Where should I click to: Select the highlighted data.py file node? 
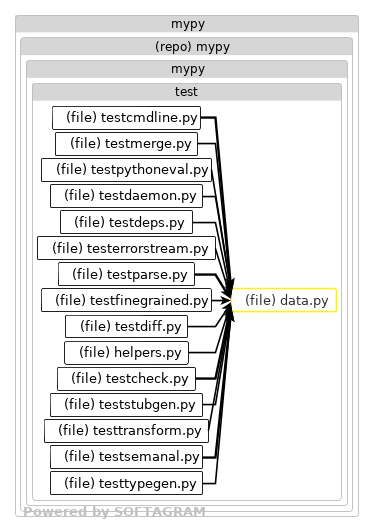click(284, 300)
